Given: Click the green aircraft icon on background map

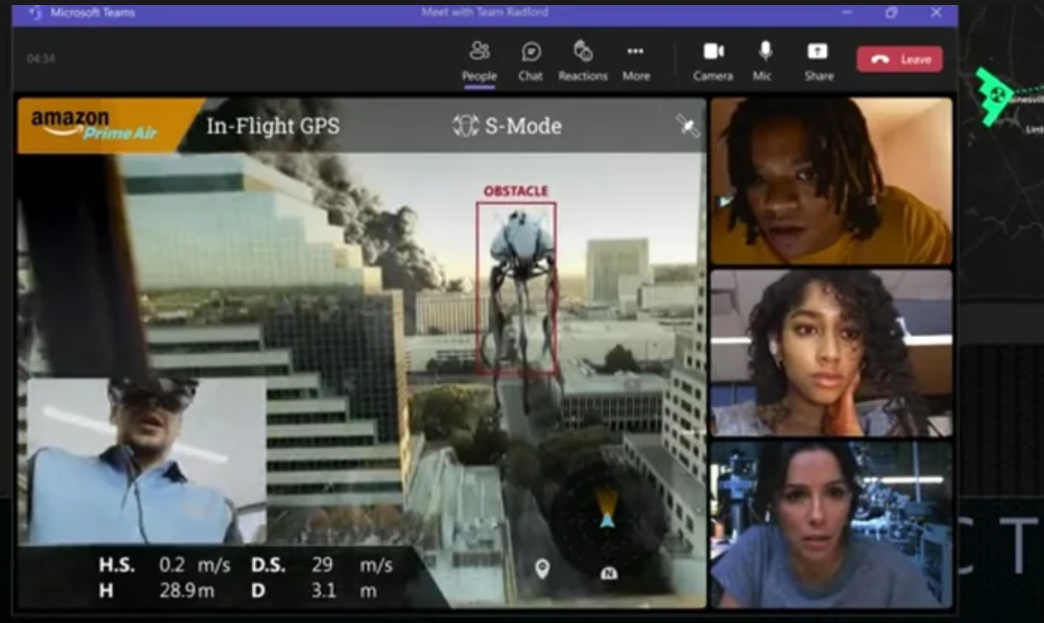Looking at the screenshot, I should point(994,95).
